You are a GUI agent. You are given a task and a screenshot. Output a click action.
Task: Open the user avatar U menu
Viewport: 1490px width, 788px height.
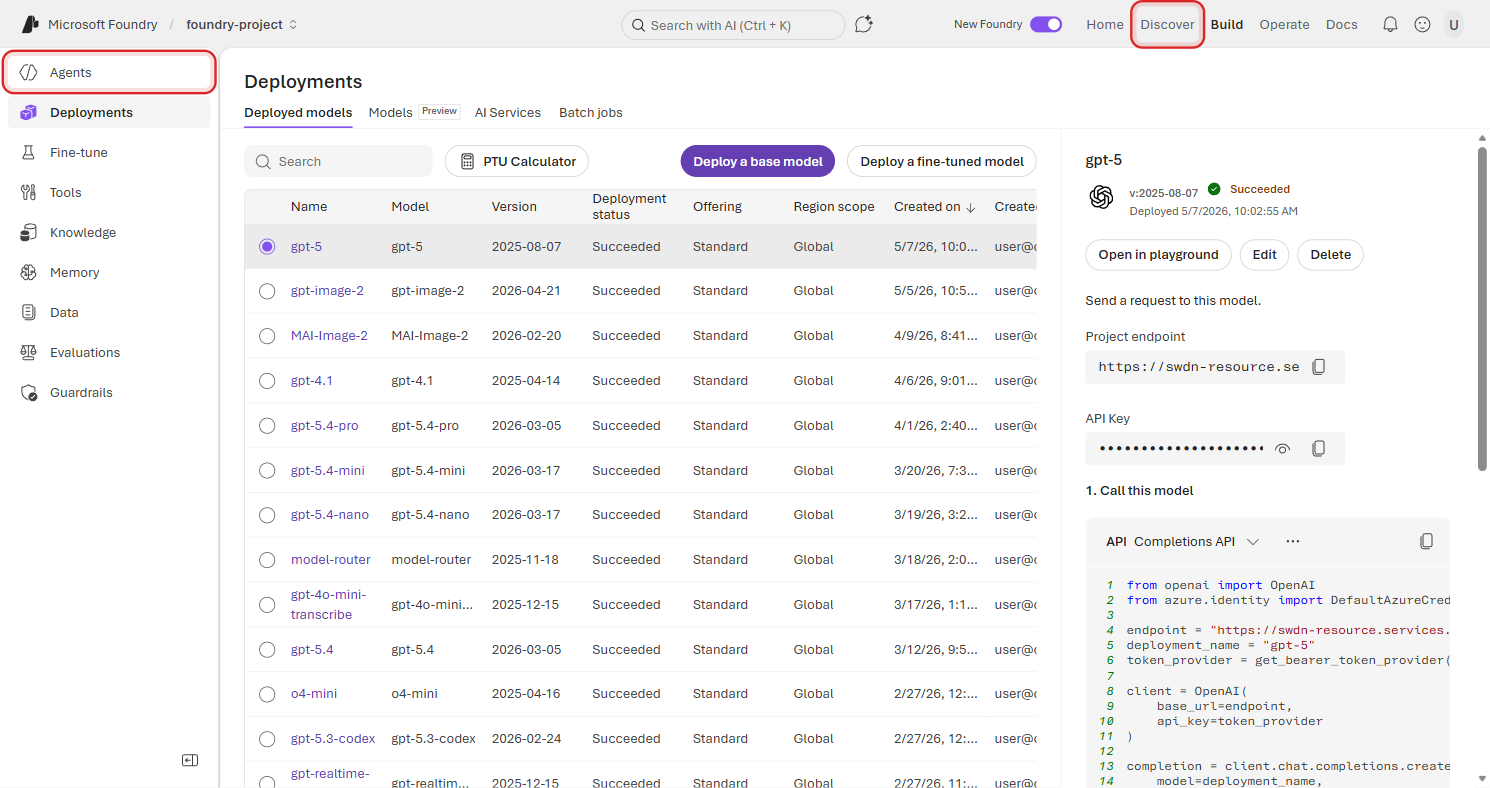pyautogui.click(x=1453, y=24)
